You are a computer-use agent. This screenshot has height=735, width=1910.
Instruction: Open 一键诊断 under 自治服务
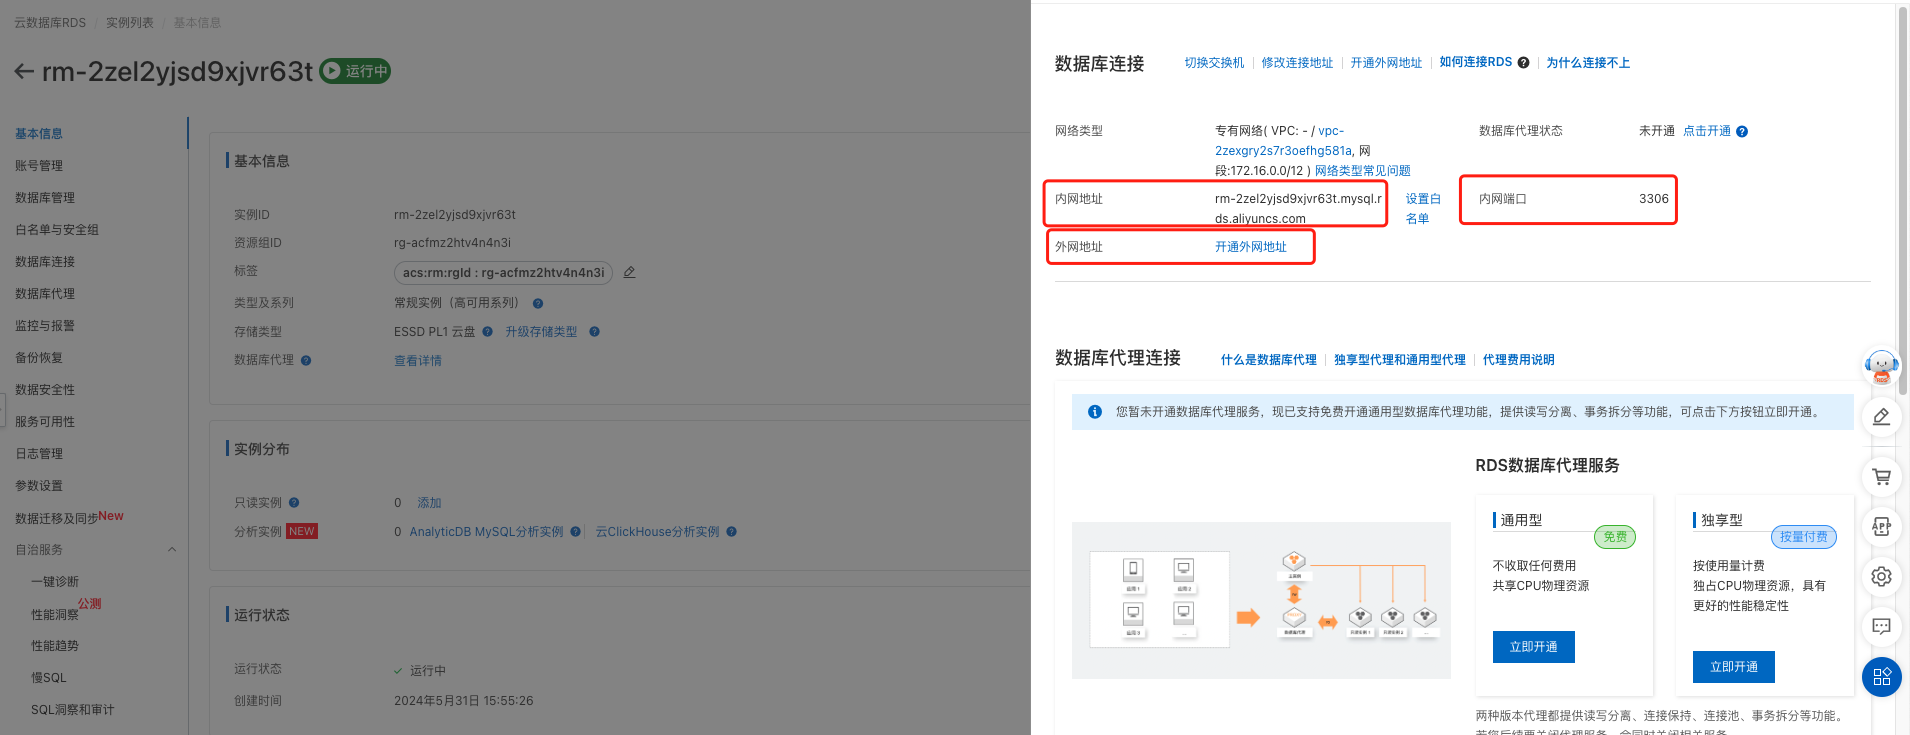(x=55, y=582)
